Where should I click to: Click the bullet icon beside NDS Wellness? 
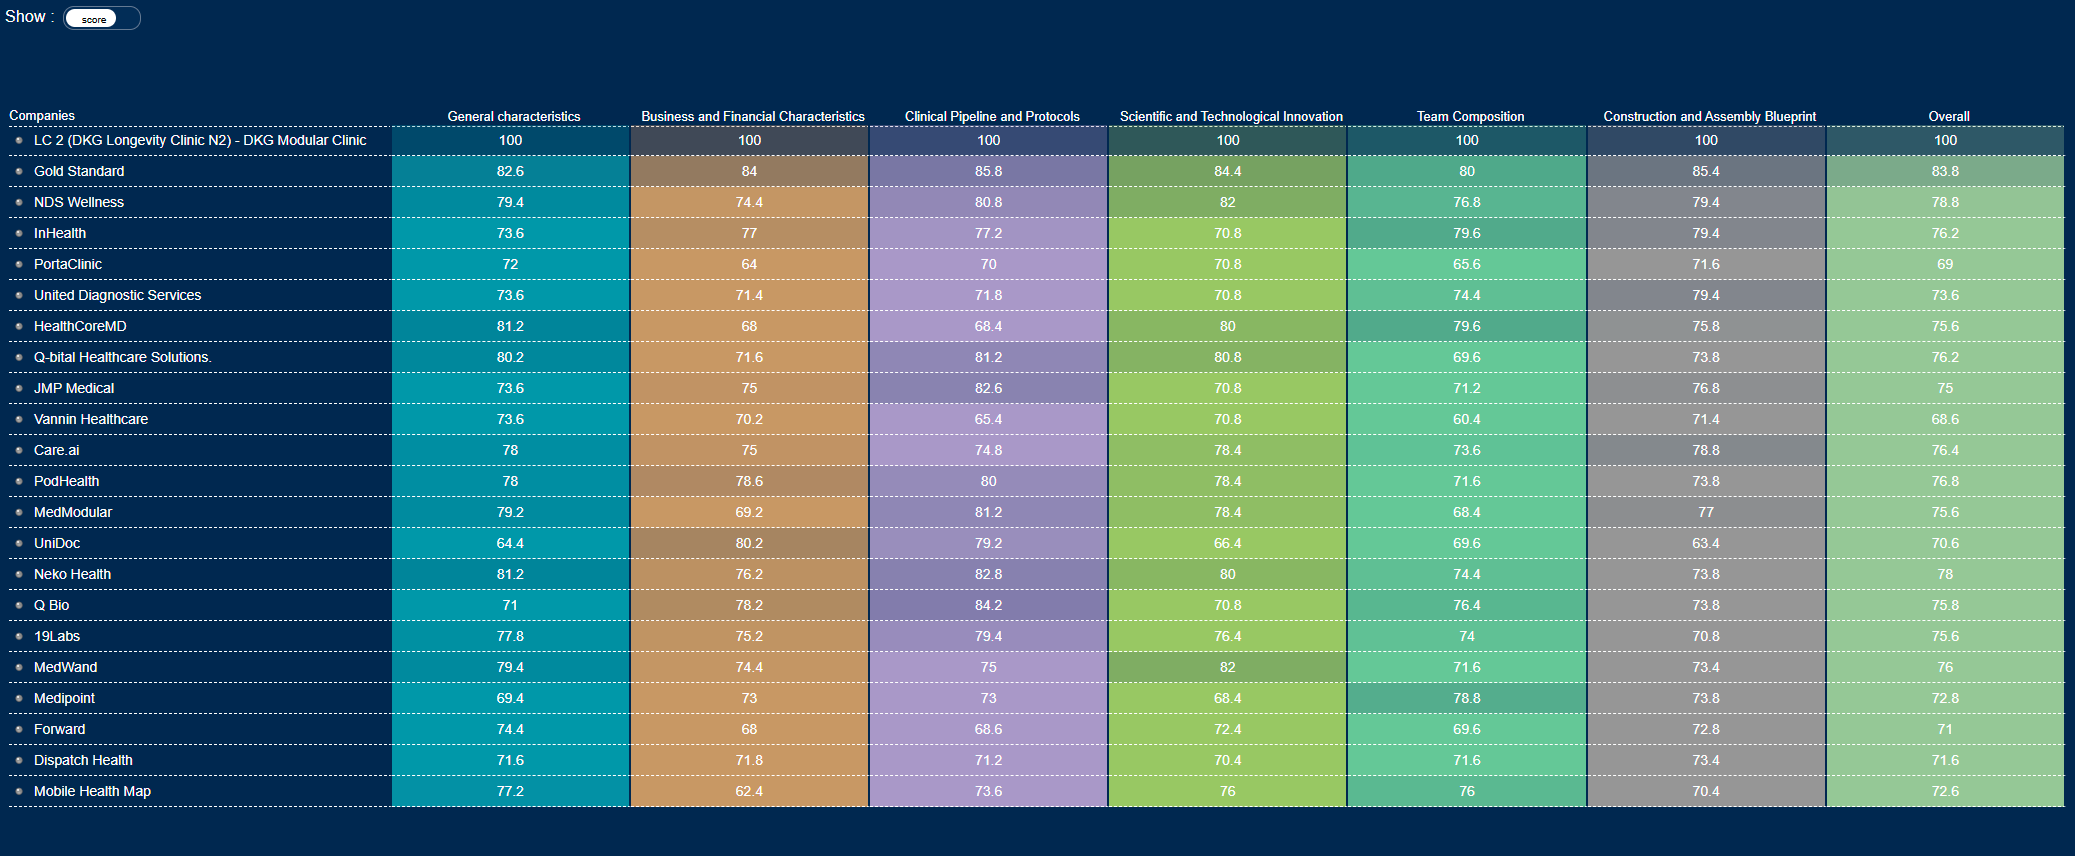[19, 203]
